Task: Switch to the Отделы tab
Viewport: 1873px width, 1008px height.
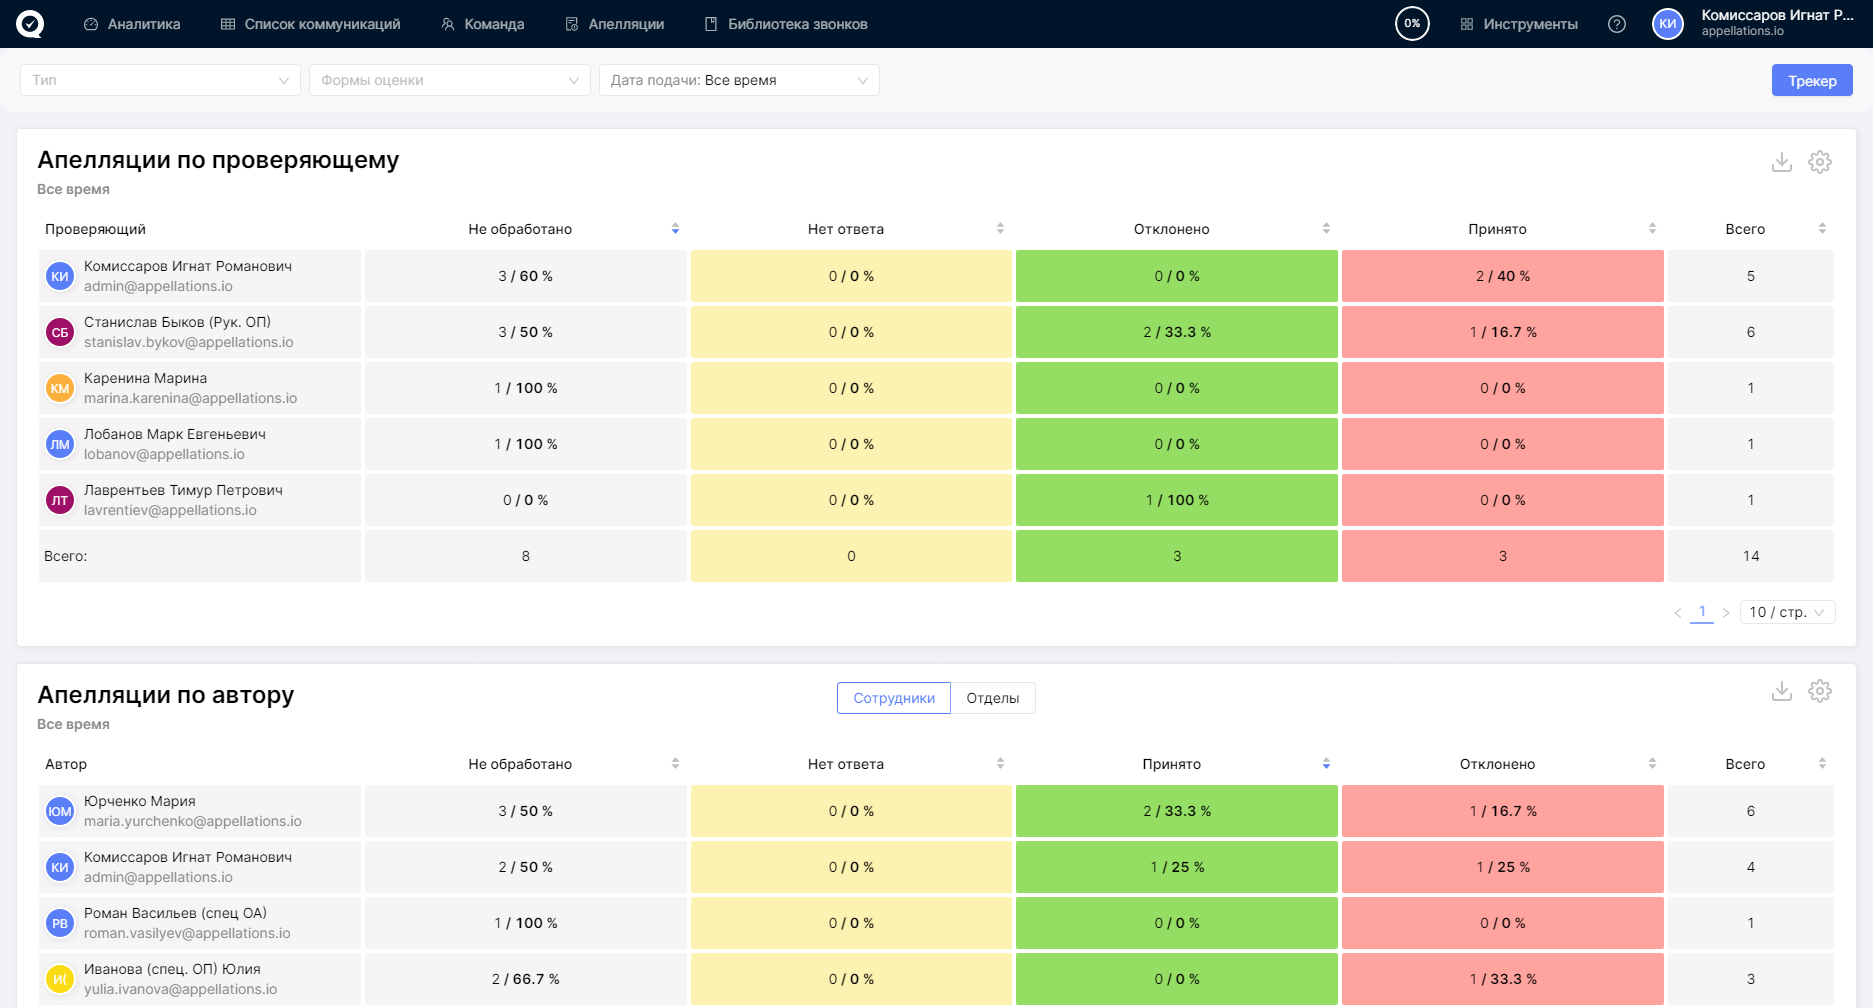Action: coord(992,698)
